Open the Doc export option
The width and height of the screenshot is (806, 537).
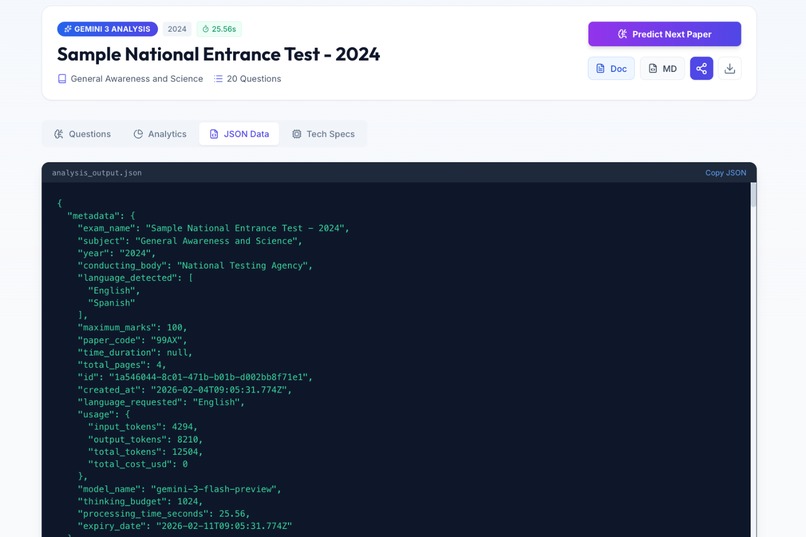pyautogui.click(x=611, y=68)
